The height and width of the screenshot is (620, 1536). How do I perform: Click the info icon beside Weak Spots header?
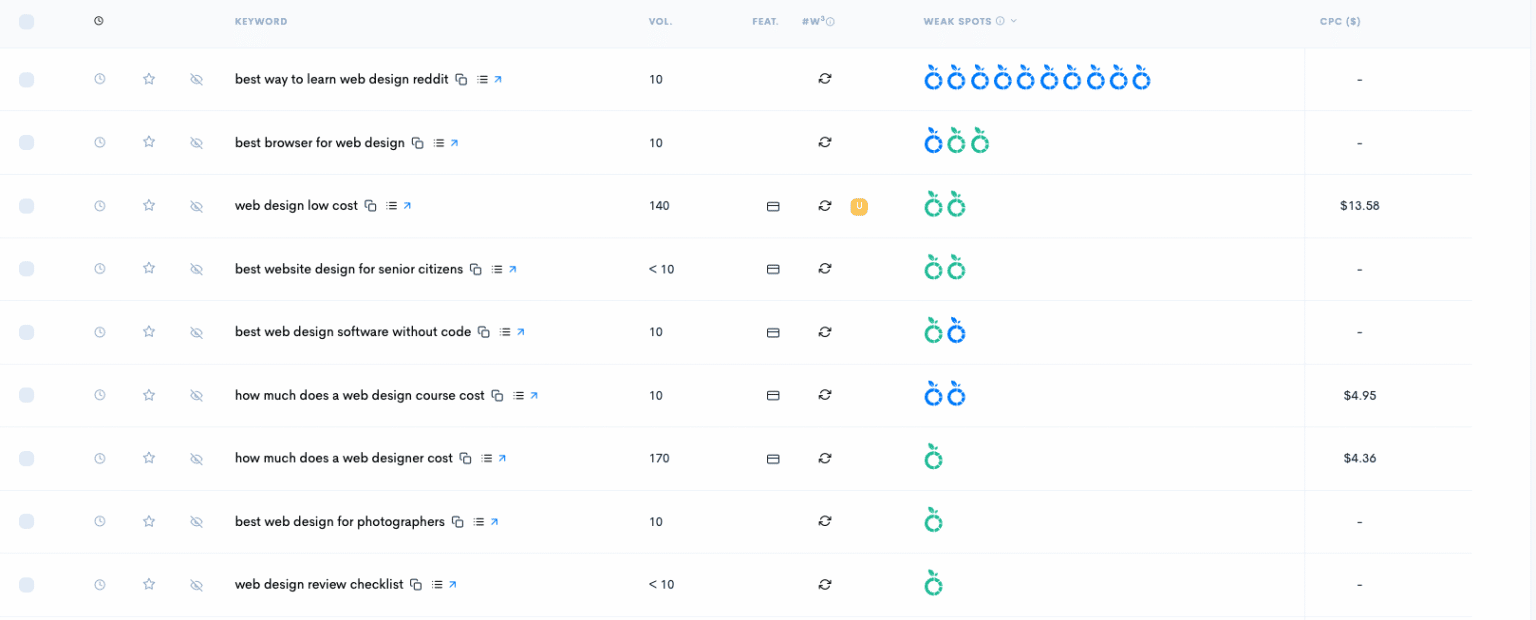[x=1000, y=21]
